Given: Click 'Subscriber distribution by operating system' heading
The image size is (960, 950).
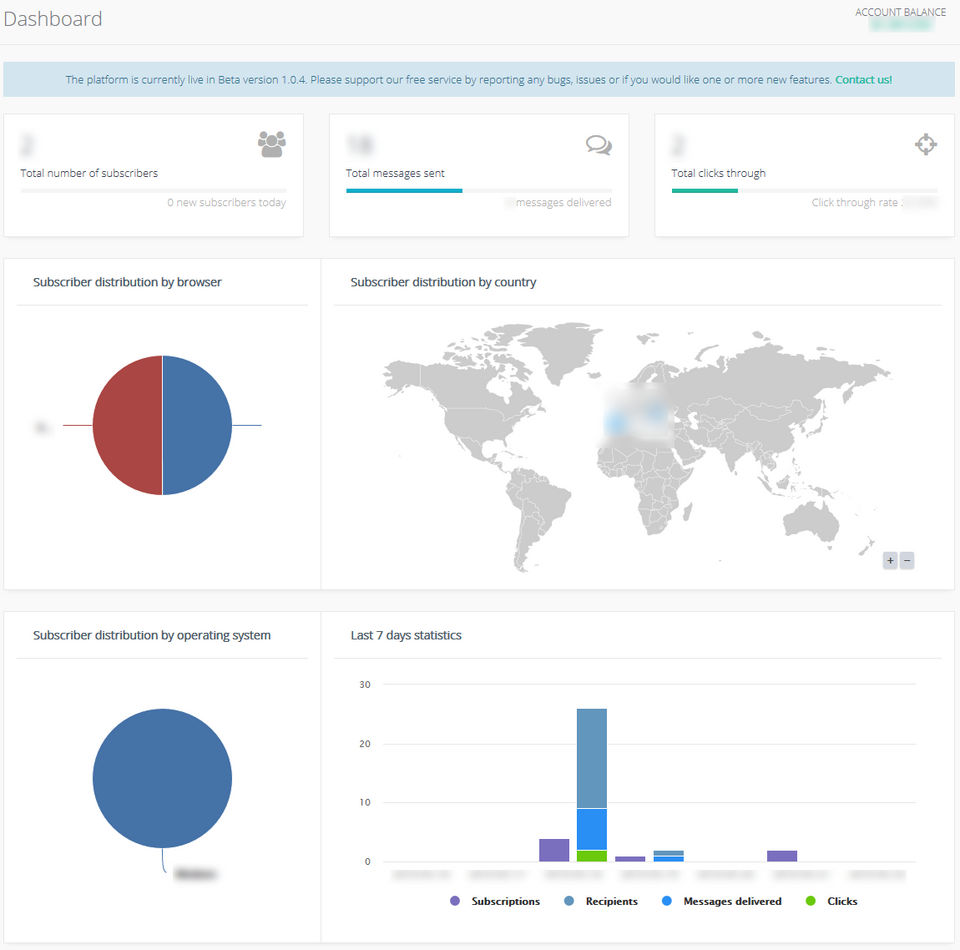Looking at the screenshot, I should [152, 635].
